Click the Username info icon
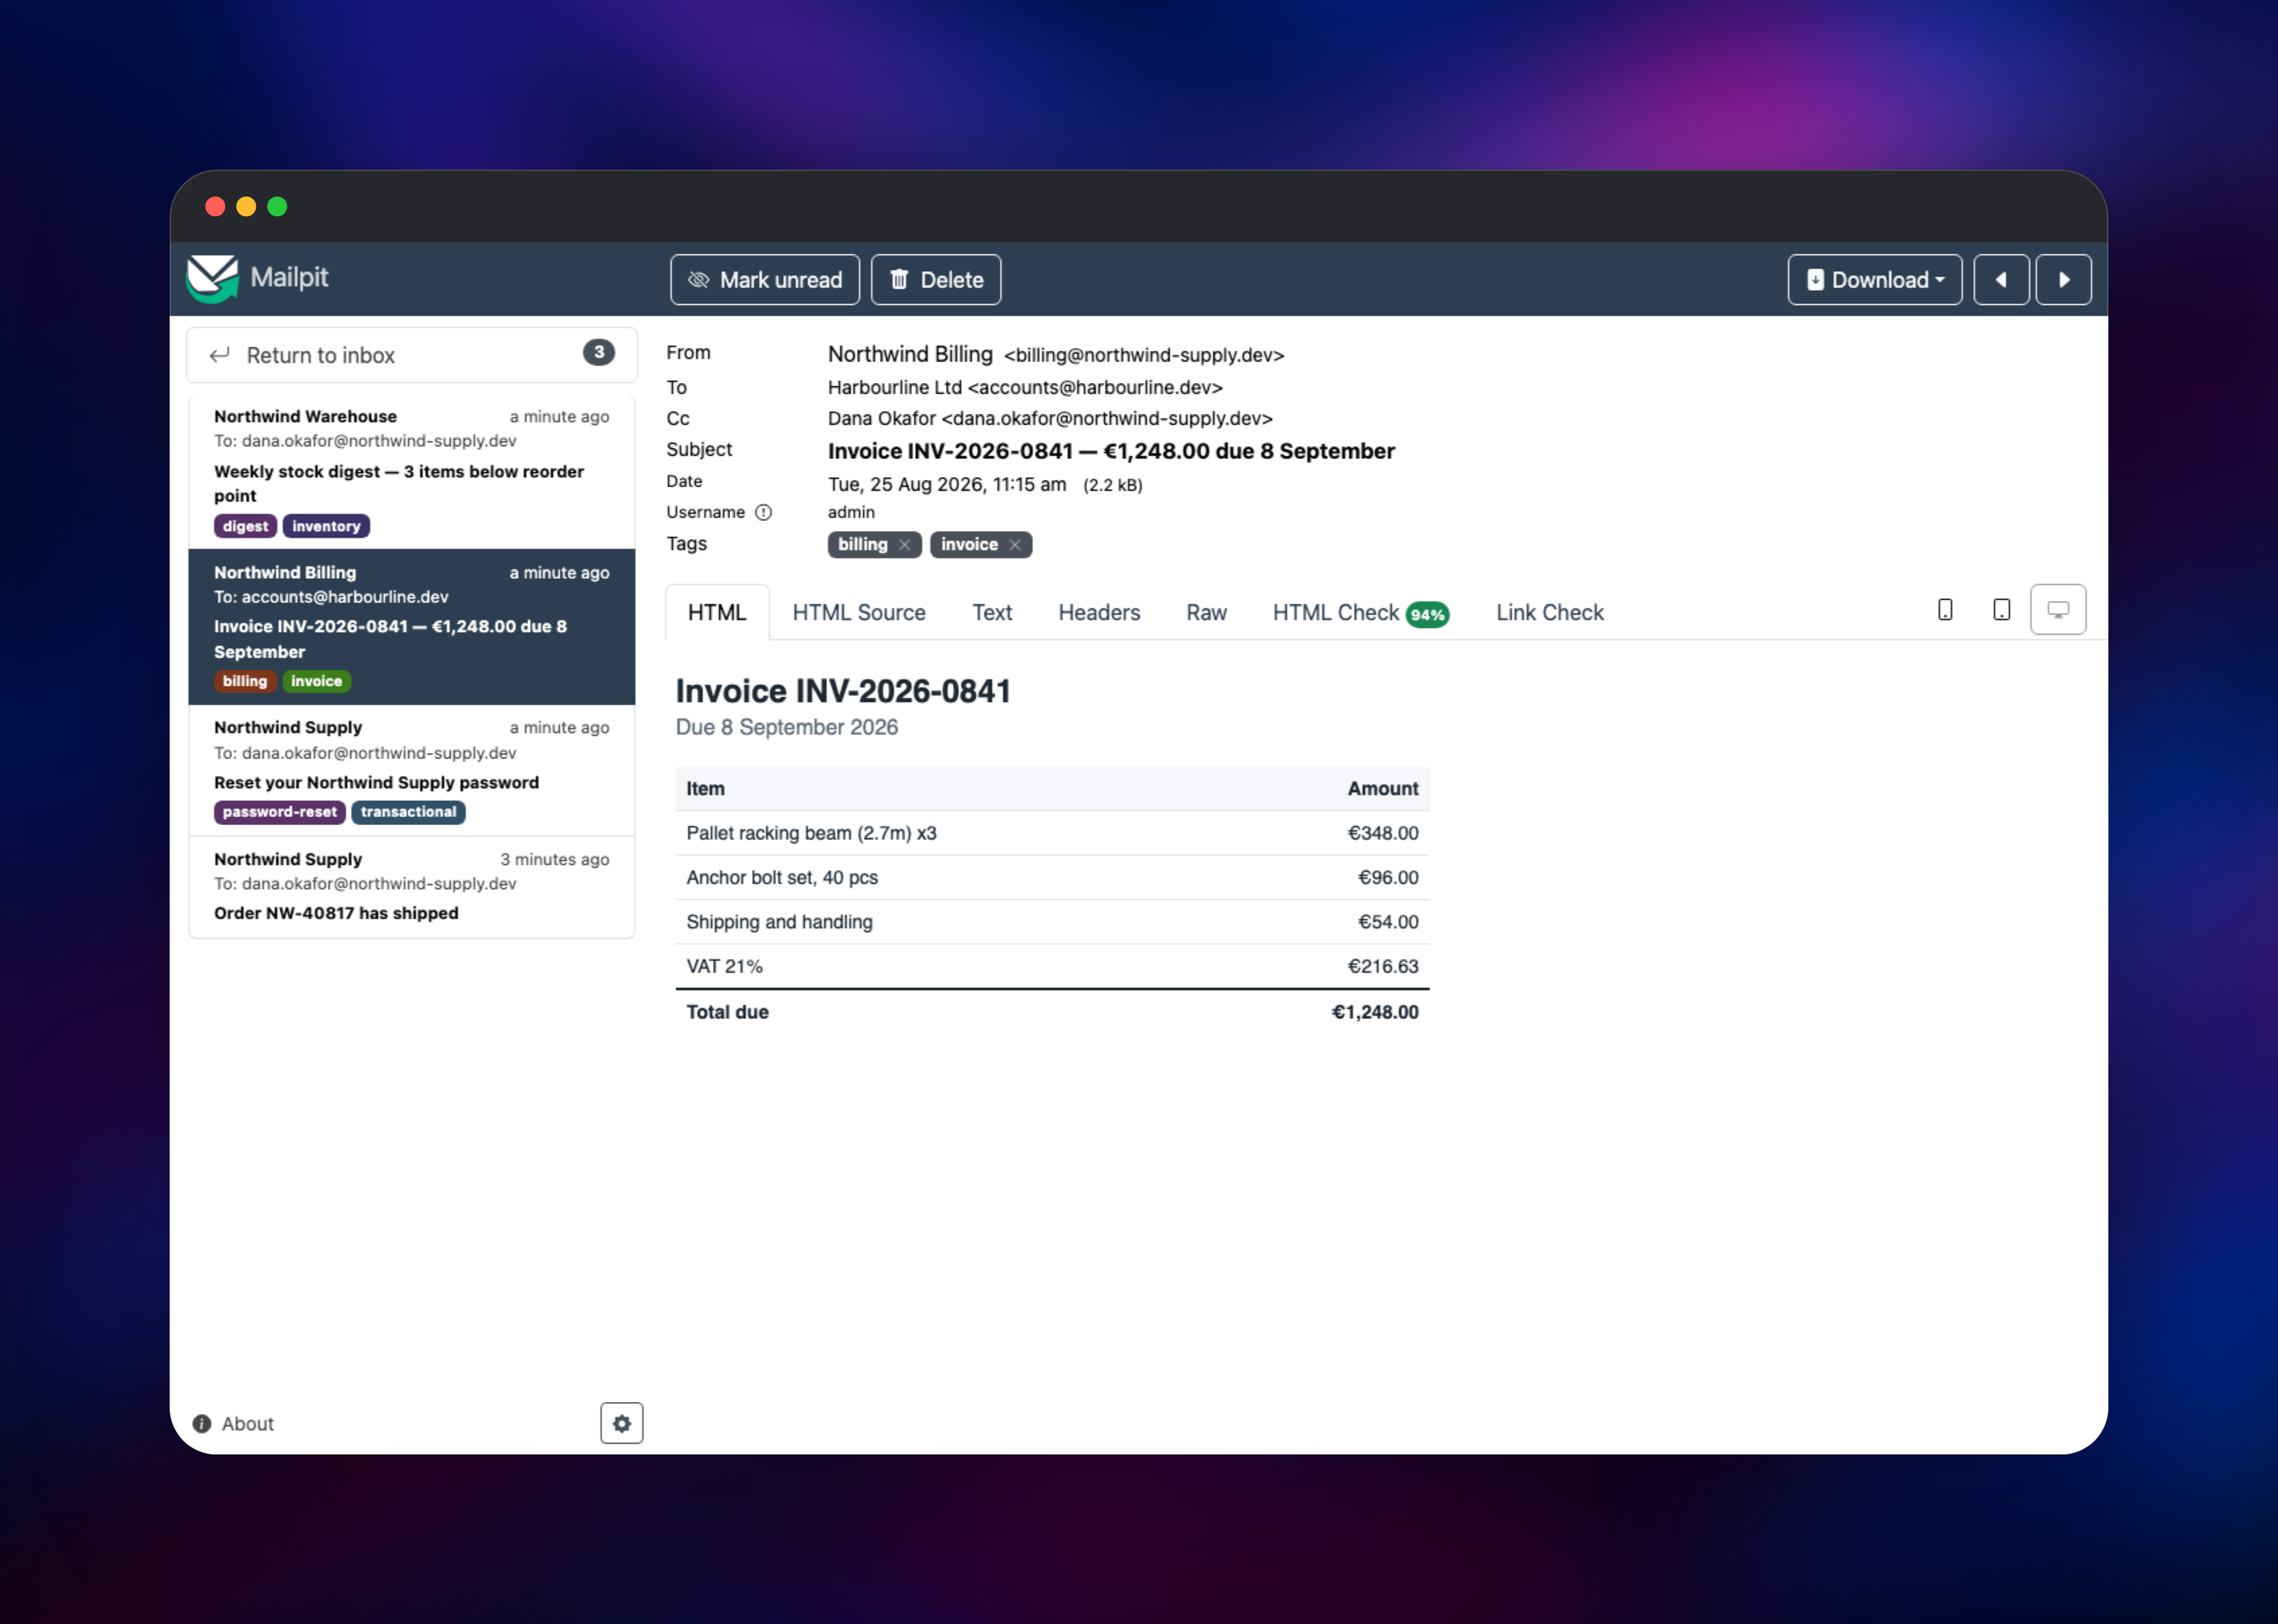Image resolution: width=2278 pixels, height=1624 pixels. (763, 512)
